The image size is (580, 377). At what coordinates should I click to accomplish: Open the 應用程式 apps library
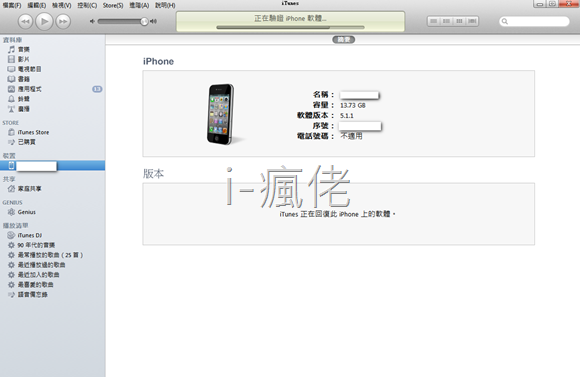[30, 89]
